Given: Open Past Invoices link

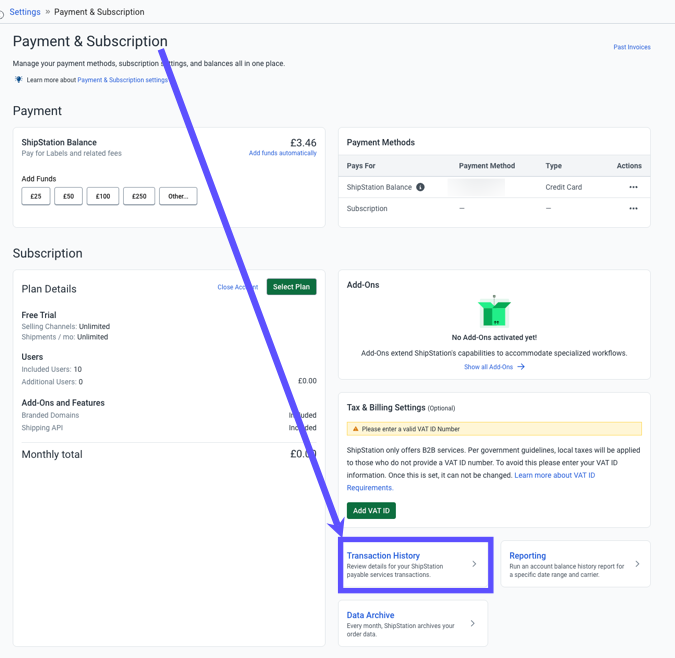Looking at the screenshot, I should coord(631,47).
